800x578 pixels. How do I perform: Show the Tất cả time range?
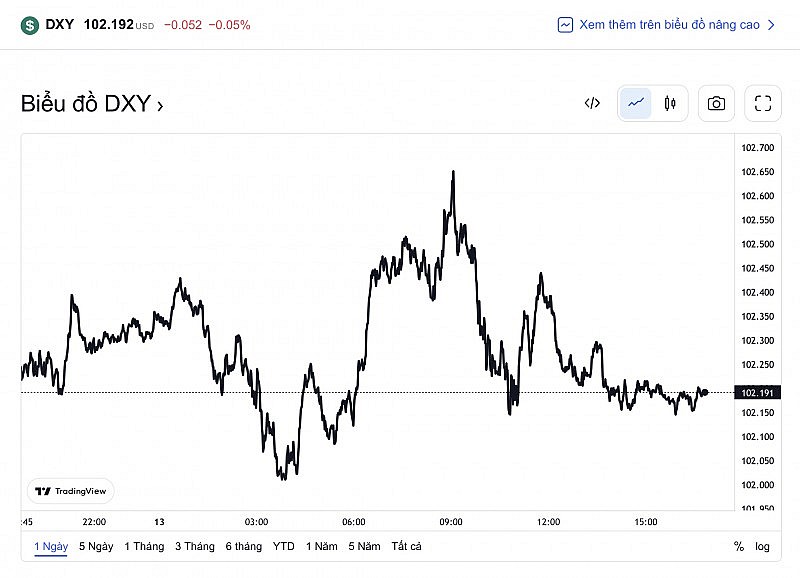pyautogui.click(x=407, y=546)
